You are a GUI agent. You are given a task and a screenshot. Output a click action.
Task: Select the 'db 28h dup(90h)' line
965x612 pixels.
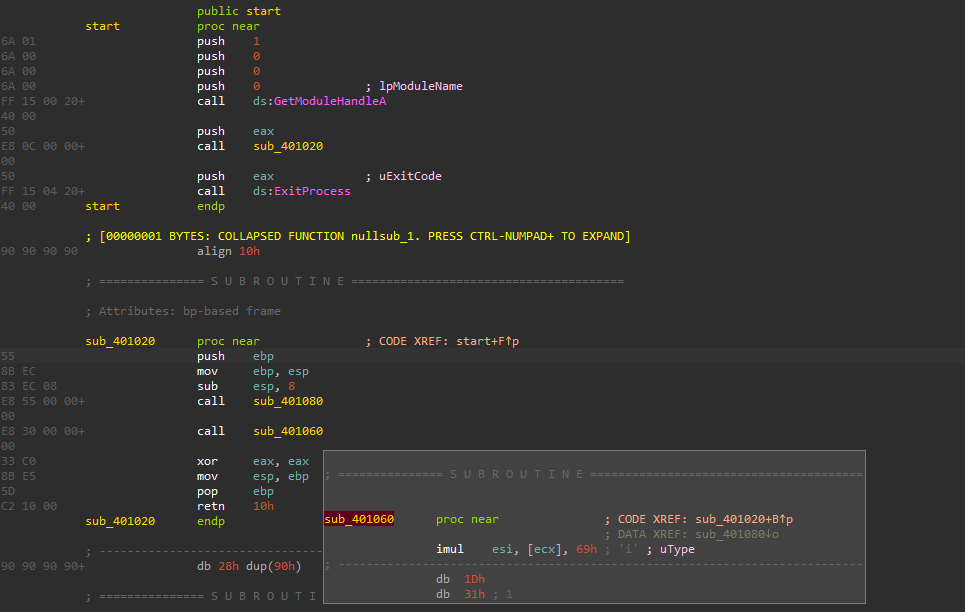pos(249,566)
